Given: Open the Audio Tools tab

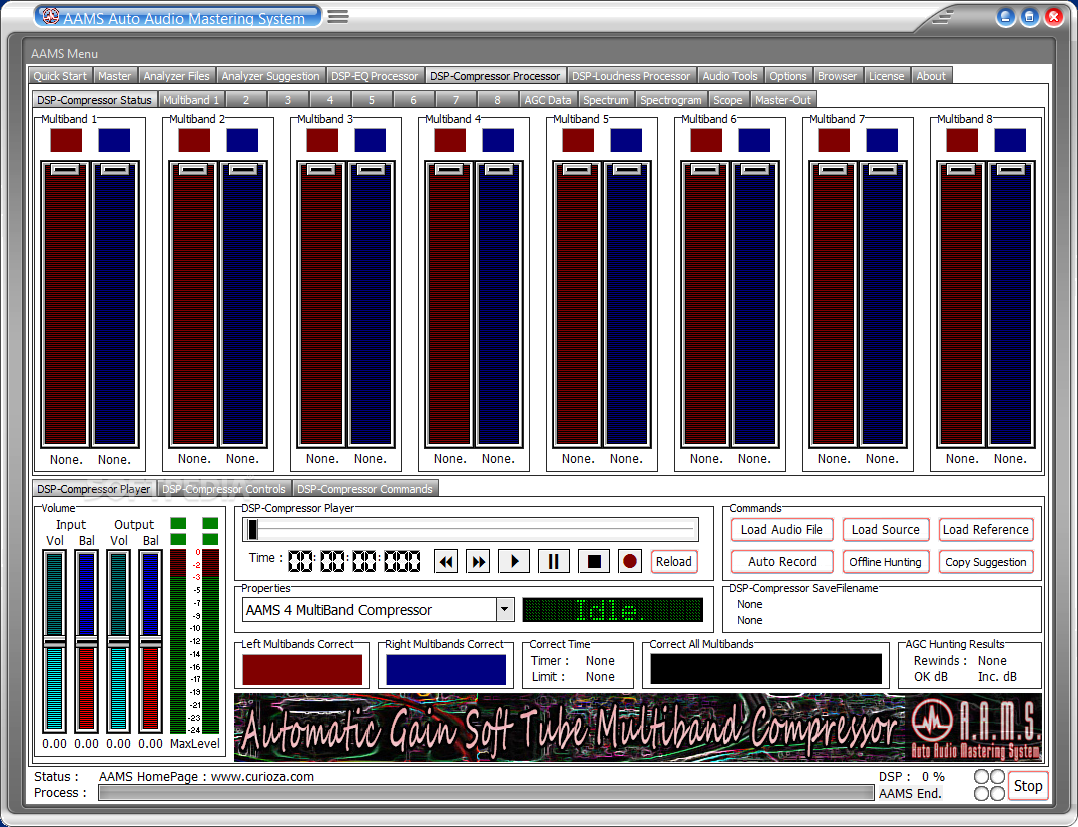Looking at the screenshot, I should click(729, 76).
